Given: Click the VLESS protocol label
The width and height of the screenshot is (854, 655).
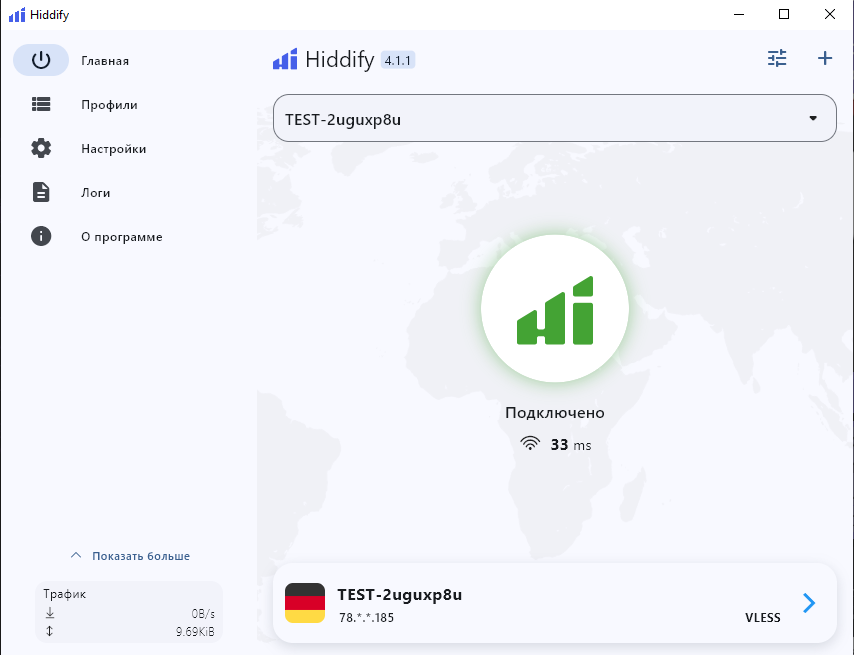Looking at the screenshot, I should [762, 618].
